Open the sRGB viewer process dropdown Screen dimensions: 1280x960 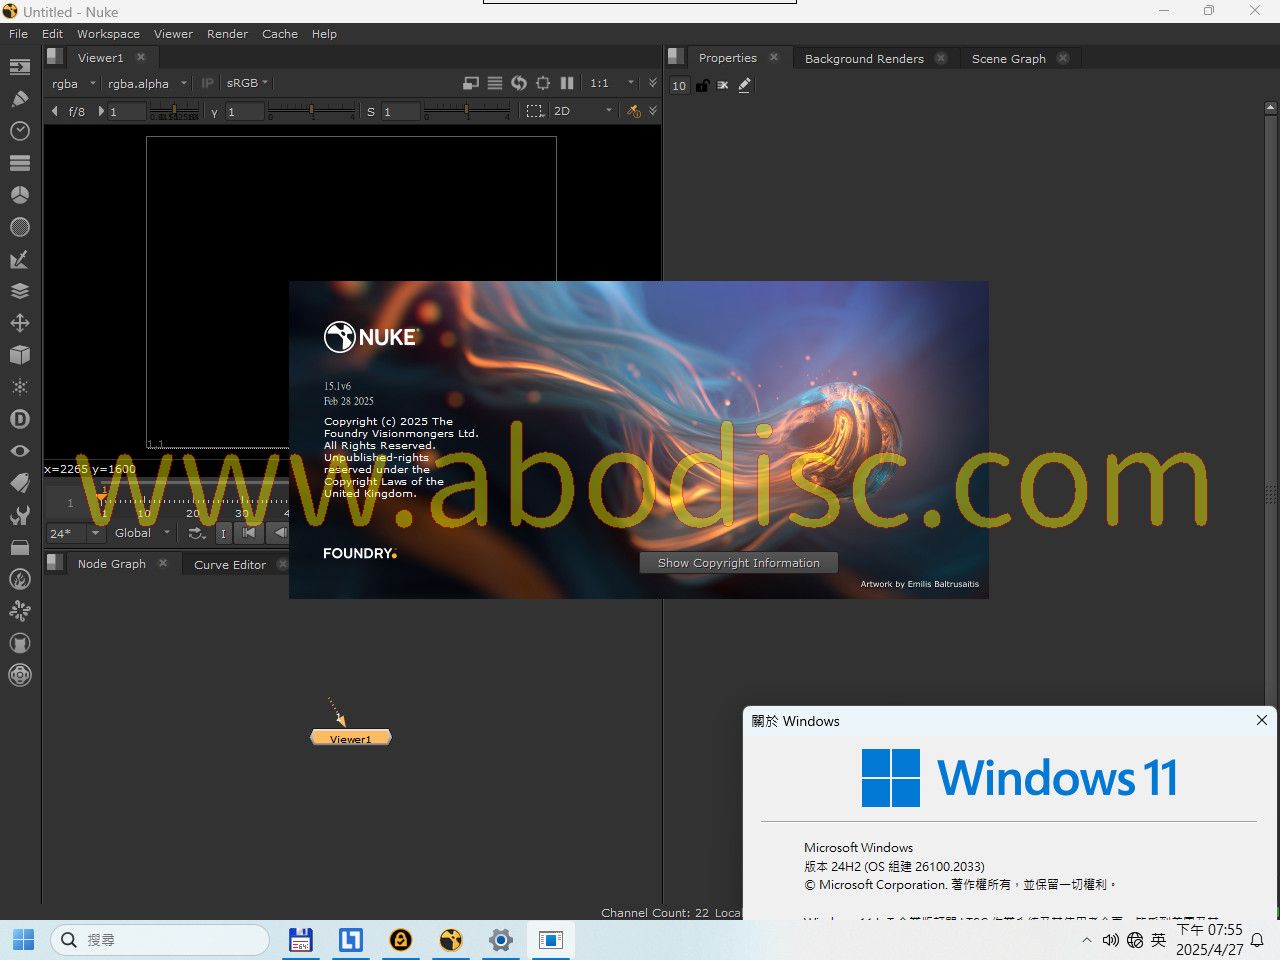(248, 83)
